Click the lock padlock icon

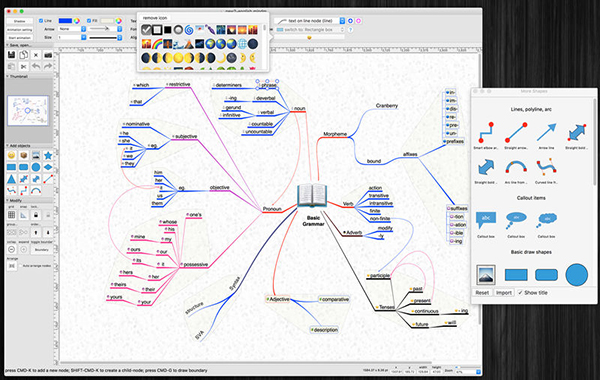[x=36, y=215]
